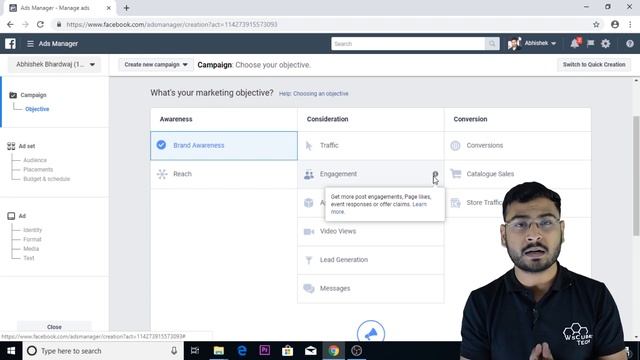
Task: Bookmark page with the star icon
Action: click(x=596, y=24)
